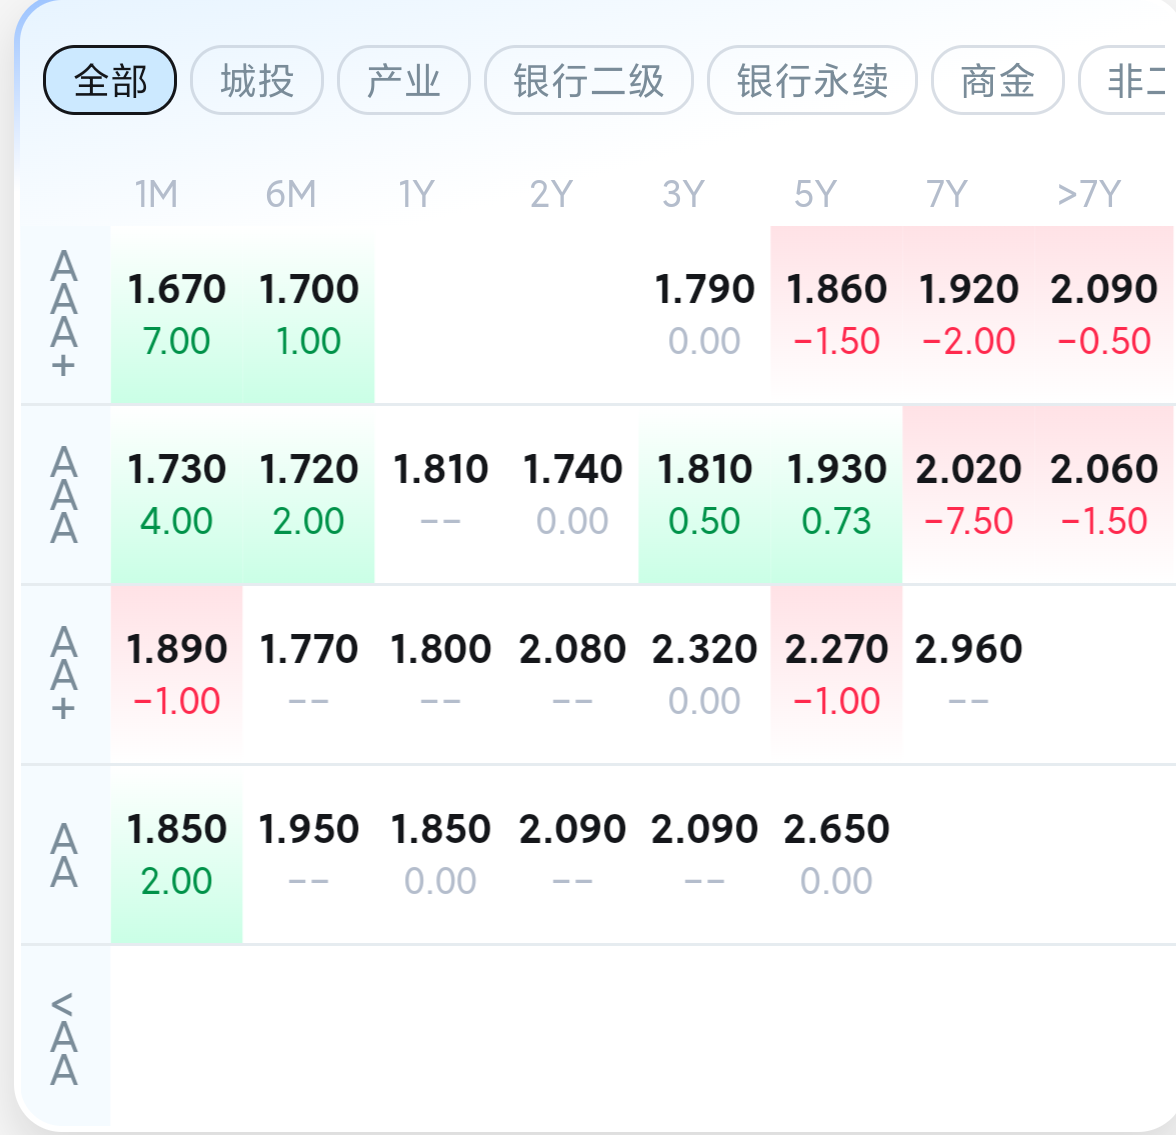Click the >7Y column header

(1089, 194)
